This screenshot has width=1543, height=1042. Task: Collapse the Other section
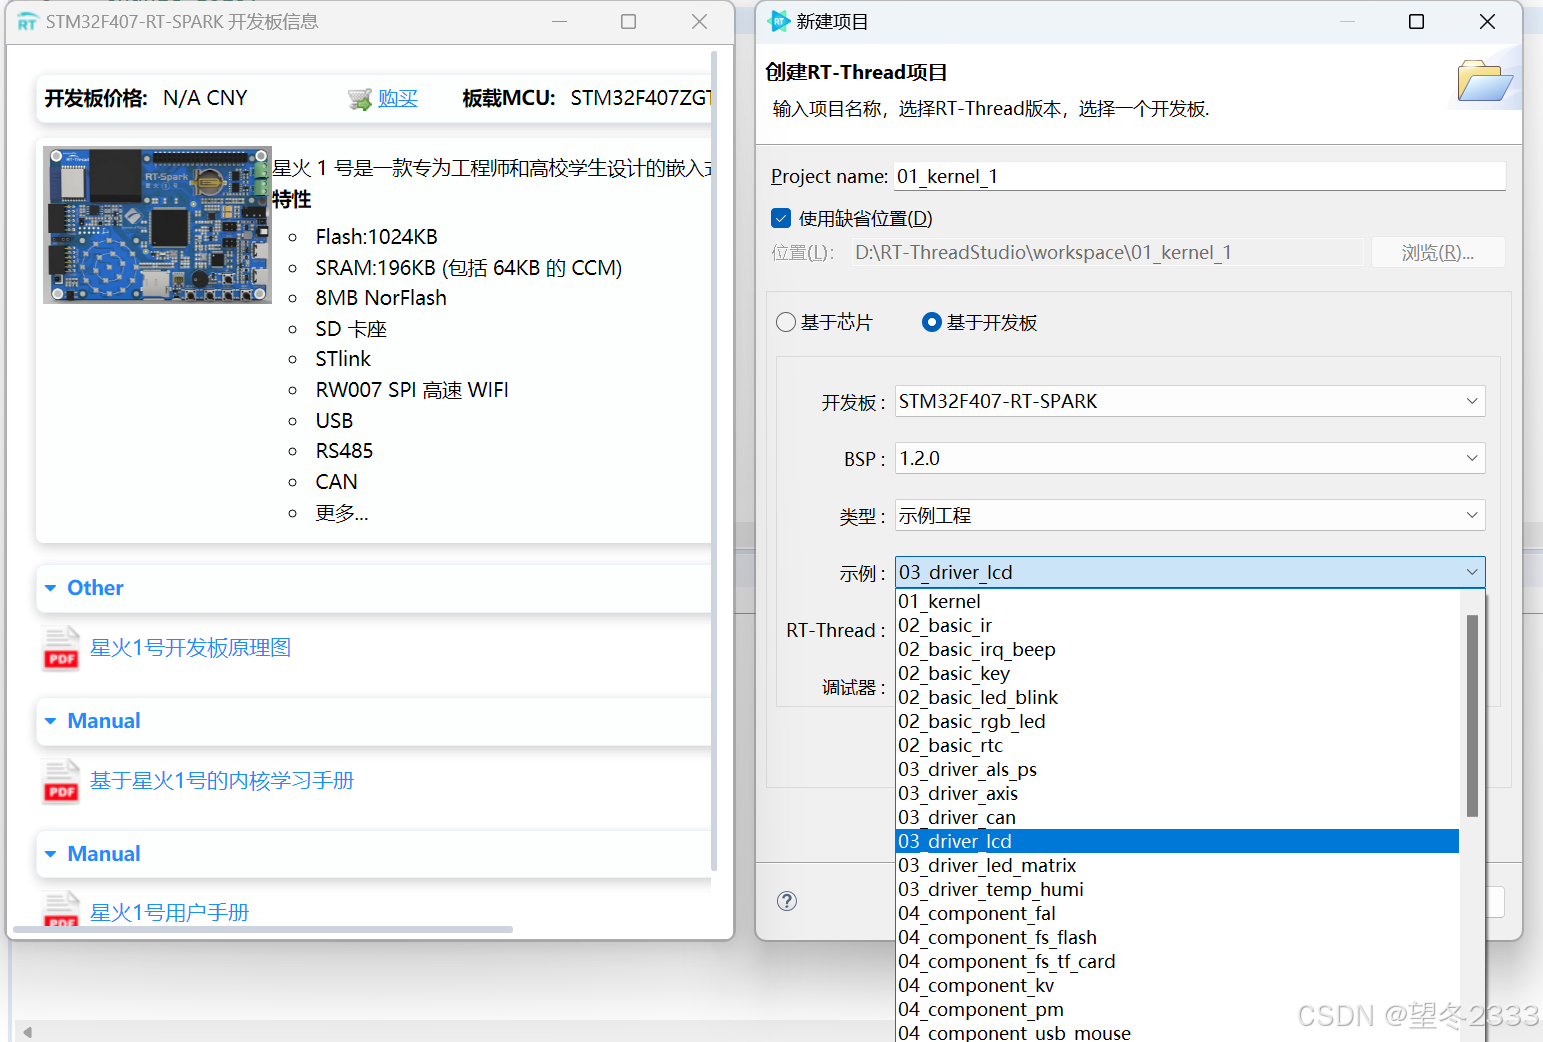[x=50, y=588]
